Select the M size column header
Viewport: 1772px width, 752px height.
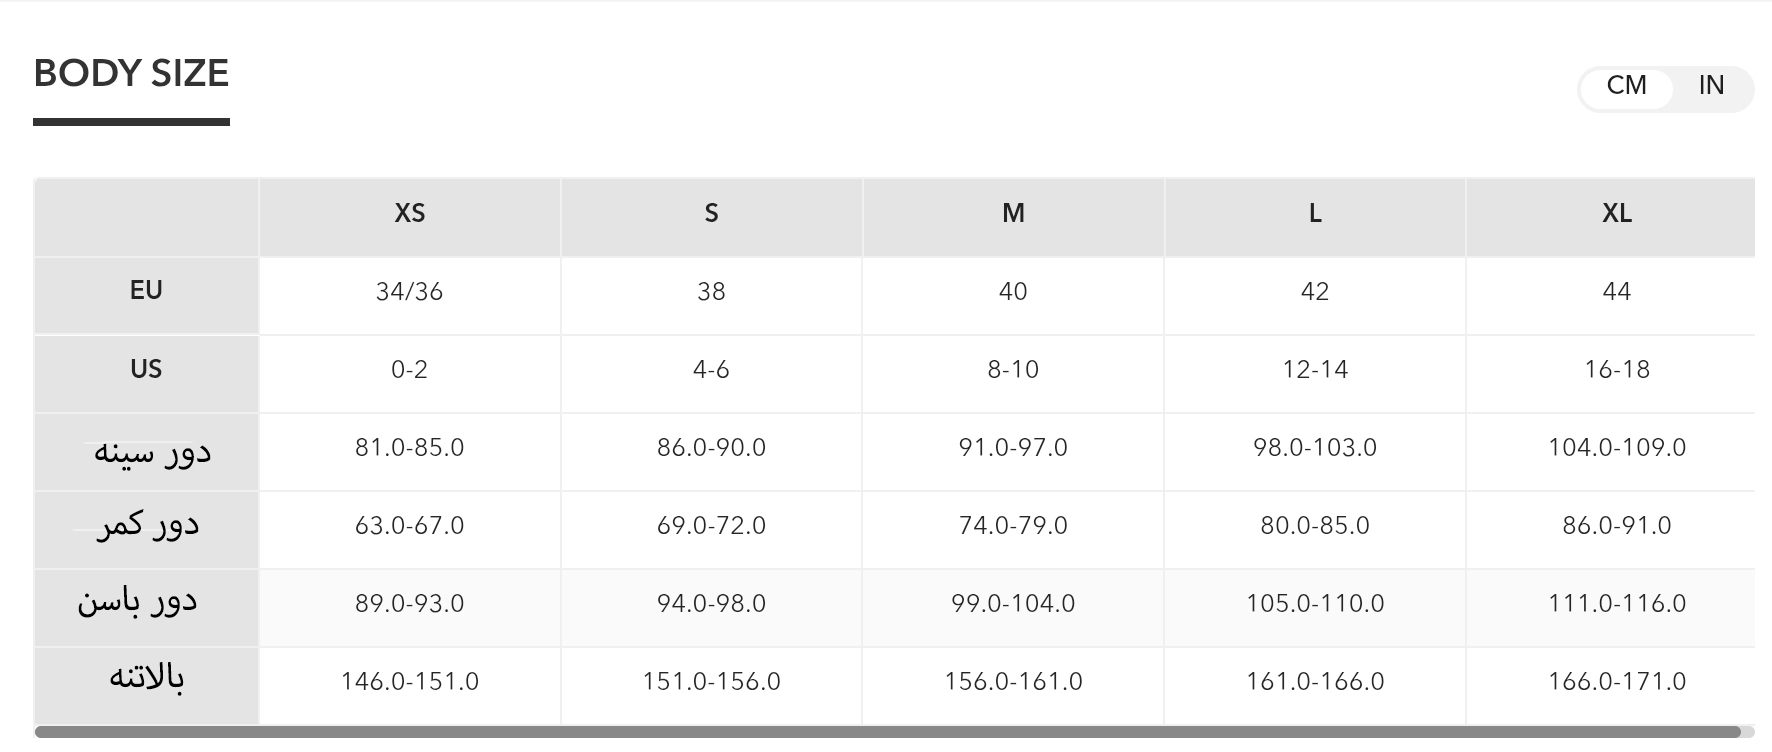pos(1013,213)
